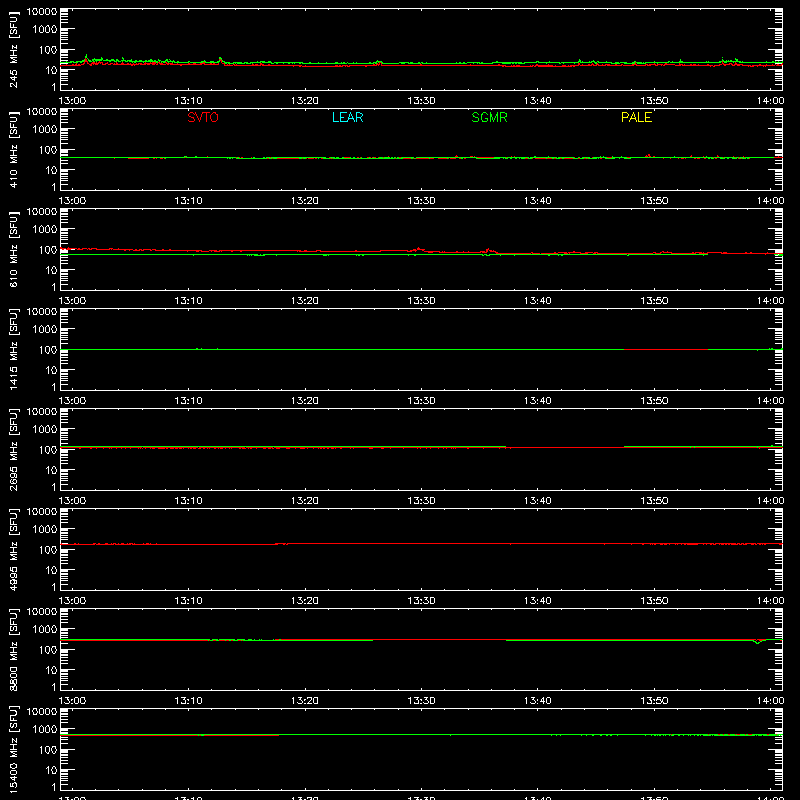Click the 10000 y-axis value of the 15400 MHz panel

(x=42, y=712)
